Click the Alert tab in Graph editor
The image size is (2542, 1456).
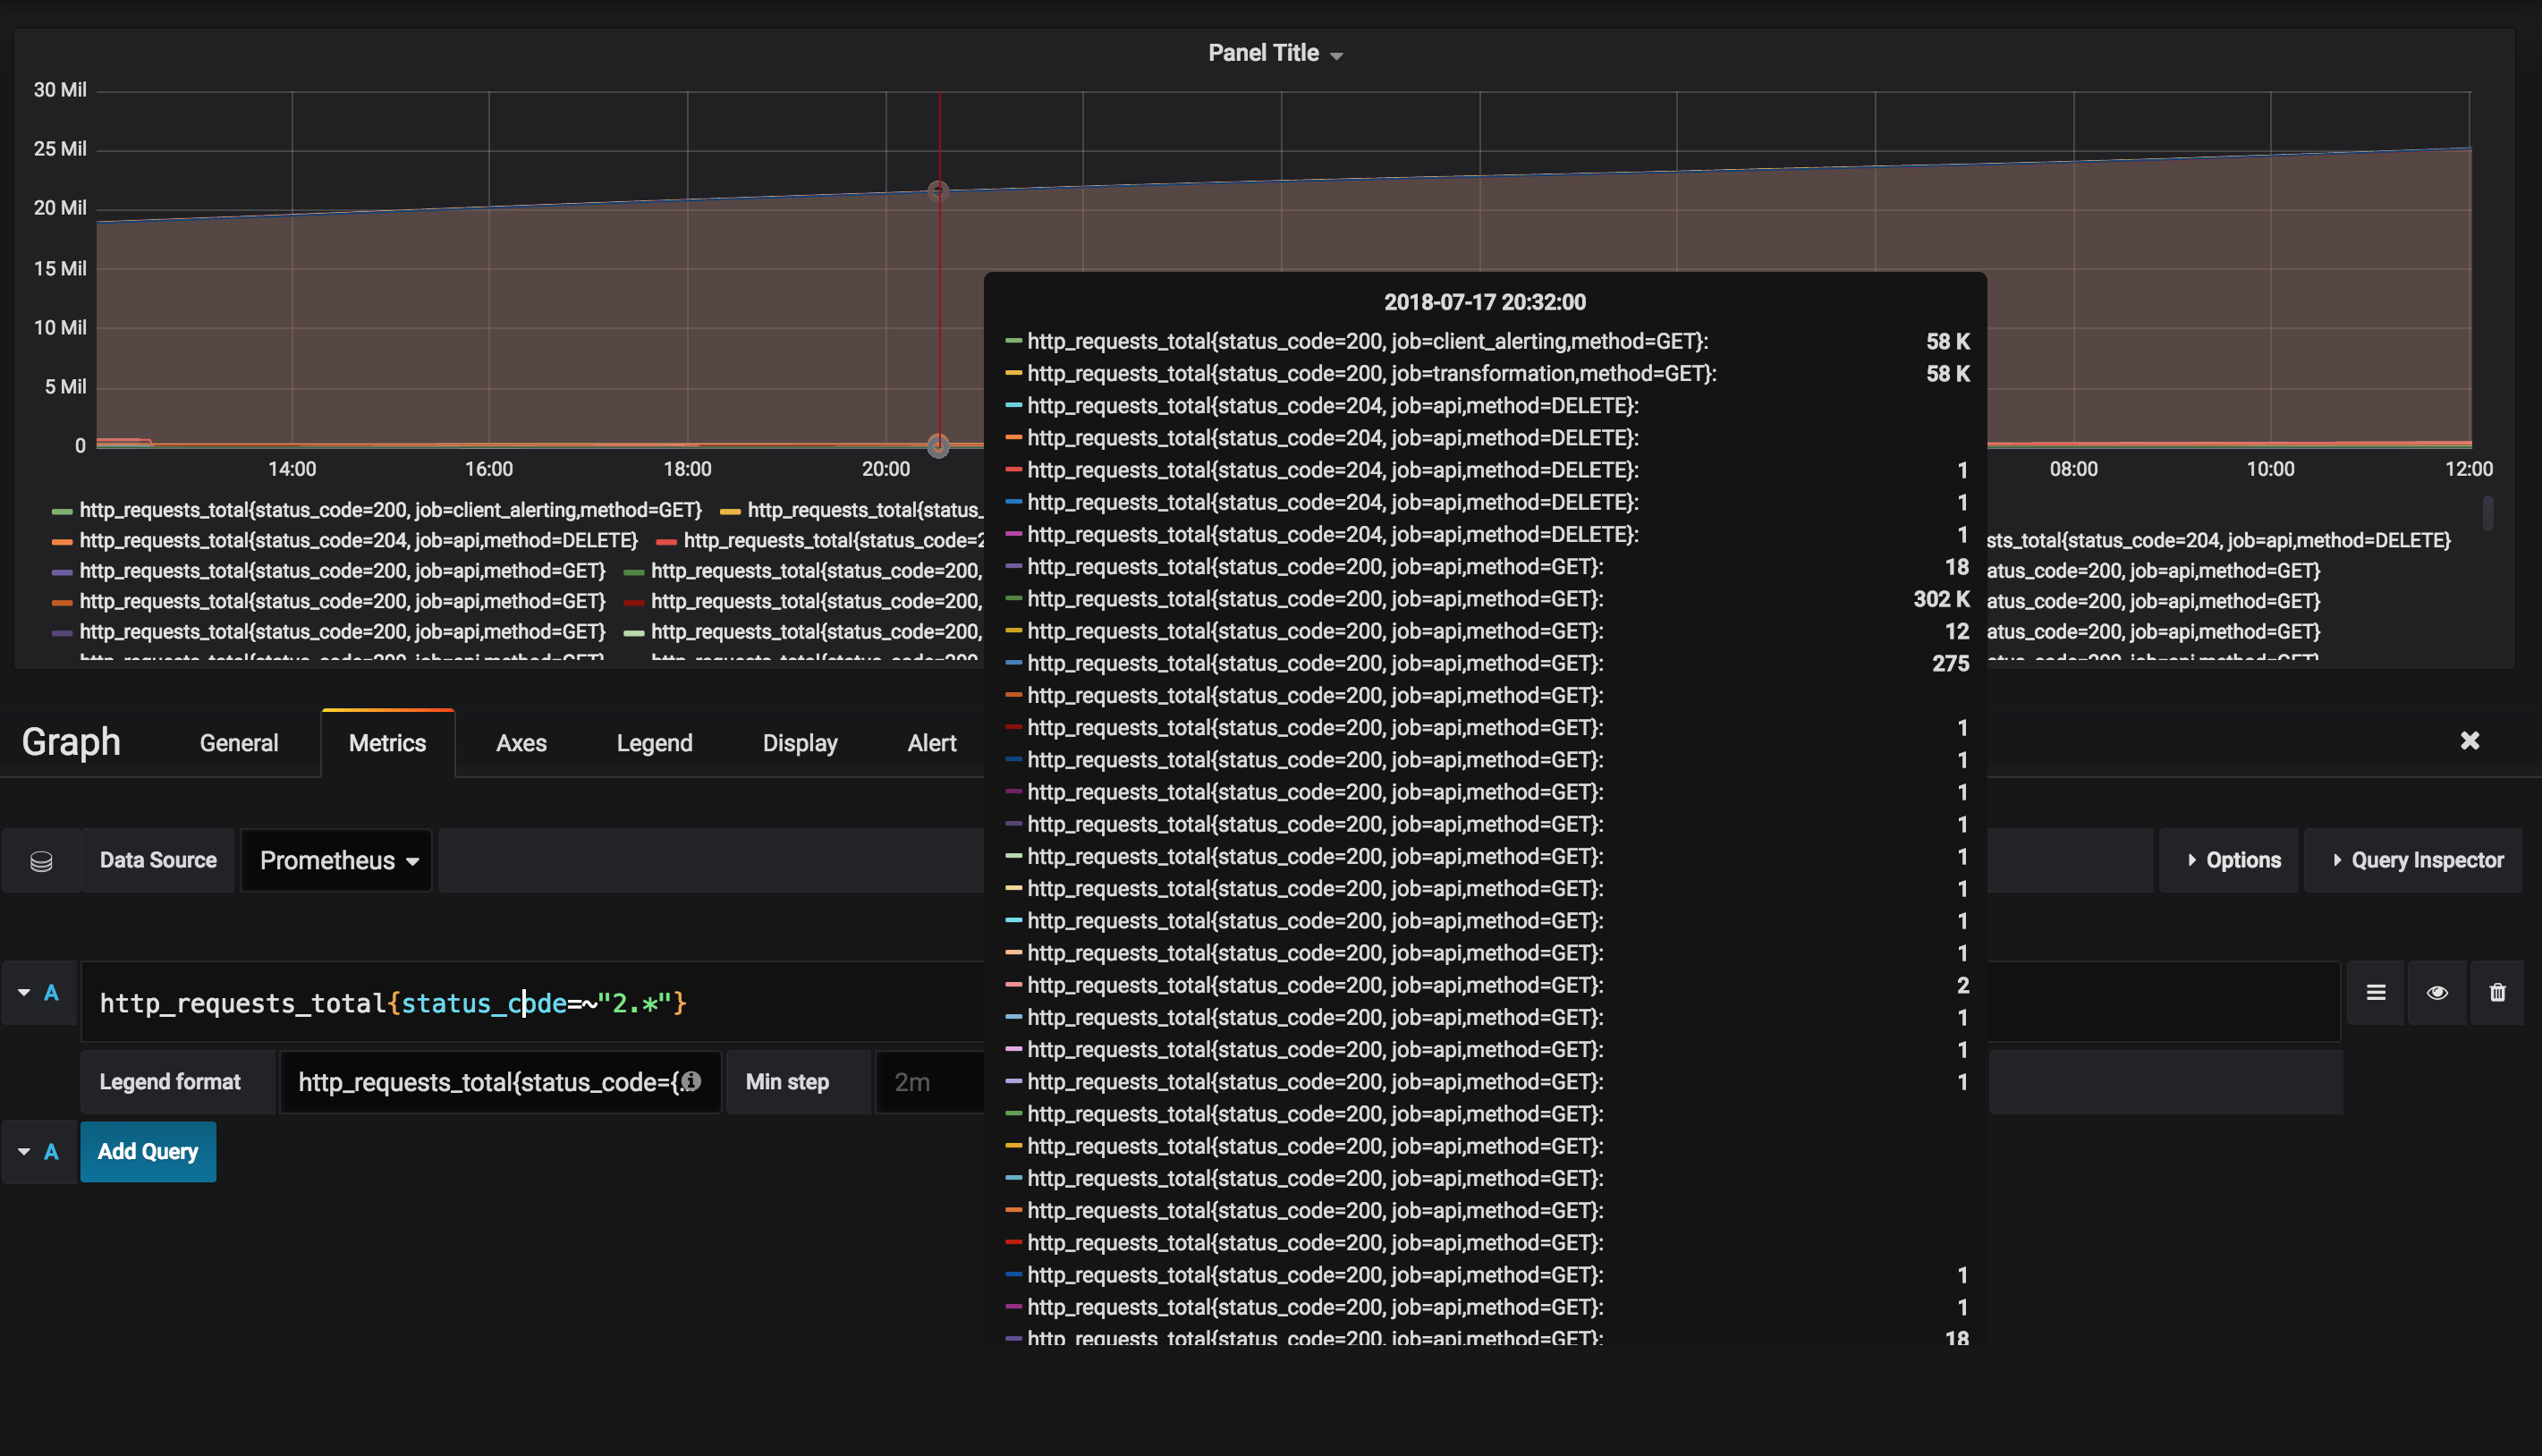point(930,742)
